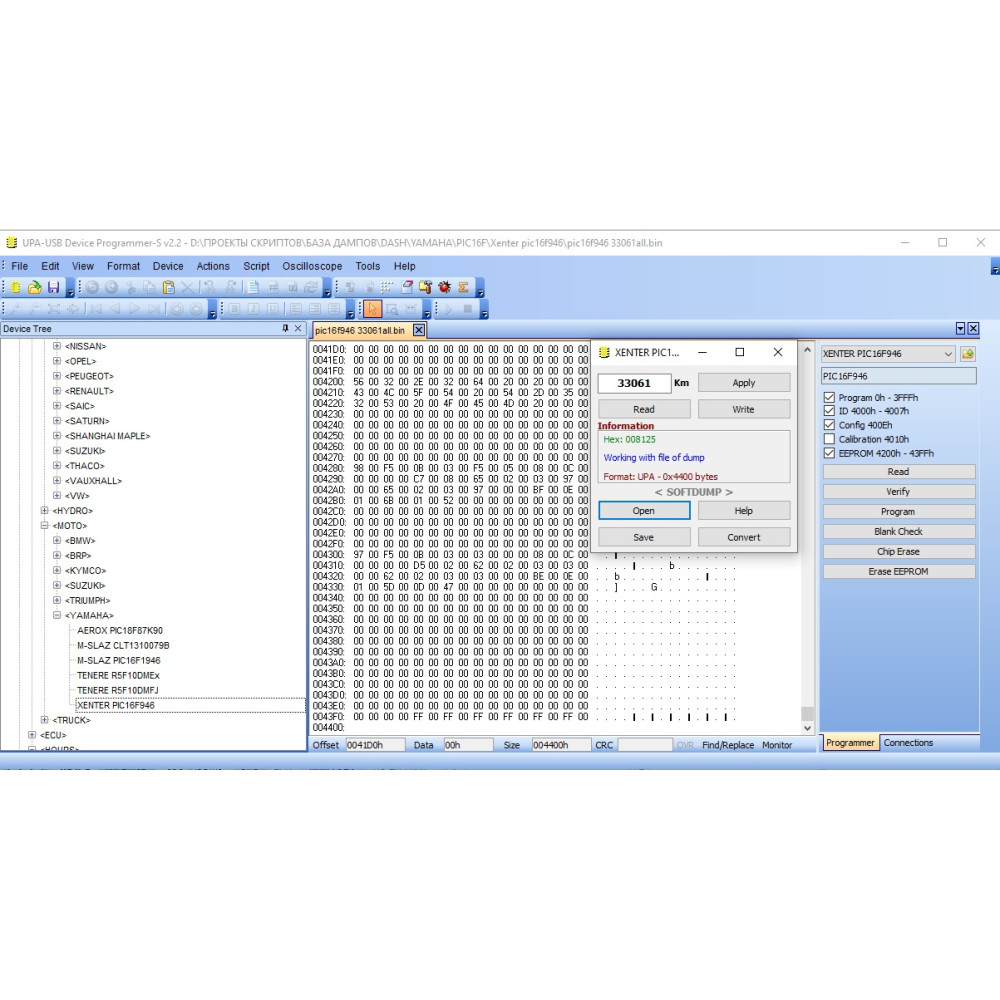
Task: Click the Chip Erase button
Action: coord(899,552)
